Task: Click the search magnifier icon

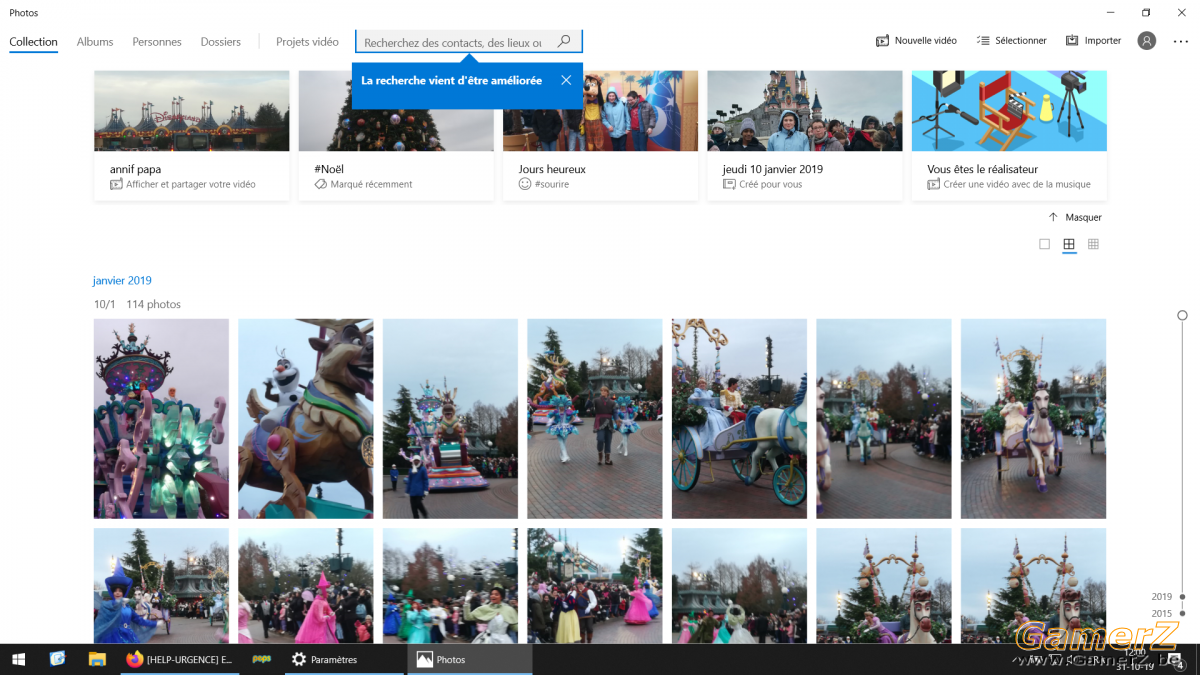Action: (x=564, y=41)
